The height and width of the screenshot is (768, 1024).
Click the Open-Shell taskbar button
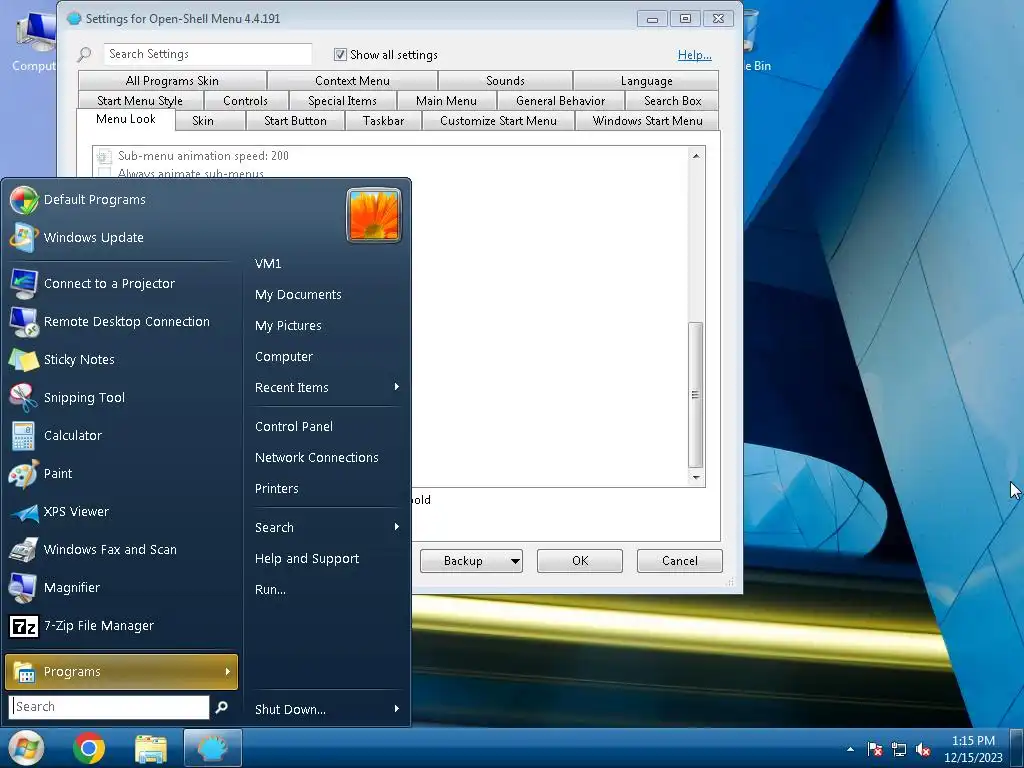(213, 748)
